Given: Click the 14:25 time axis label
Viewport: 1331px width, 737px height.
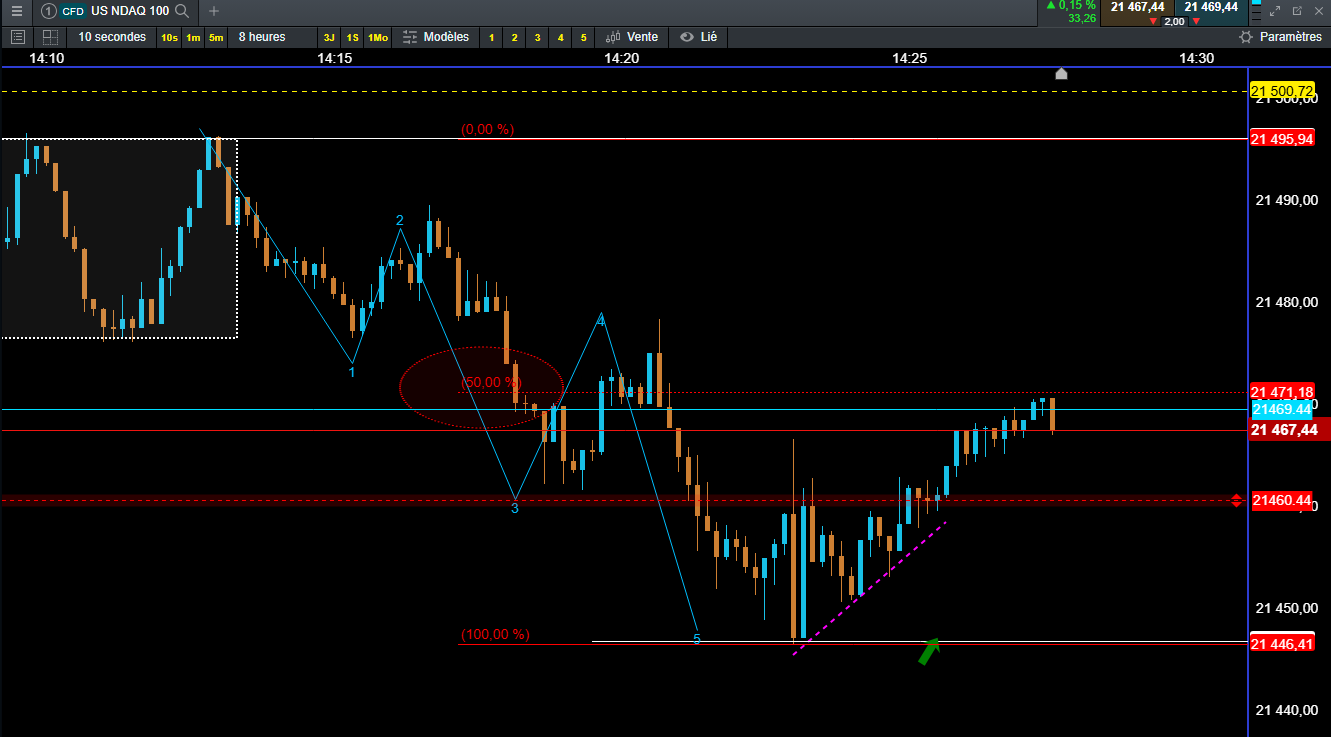Looking at the screenshot, I should pos(909,58).
